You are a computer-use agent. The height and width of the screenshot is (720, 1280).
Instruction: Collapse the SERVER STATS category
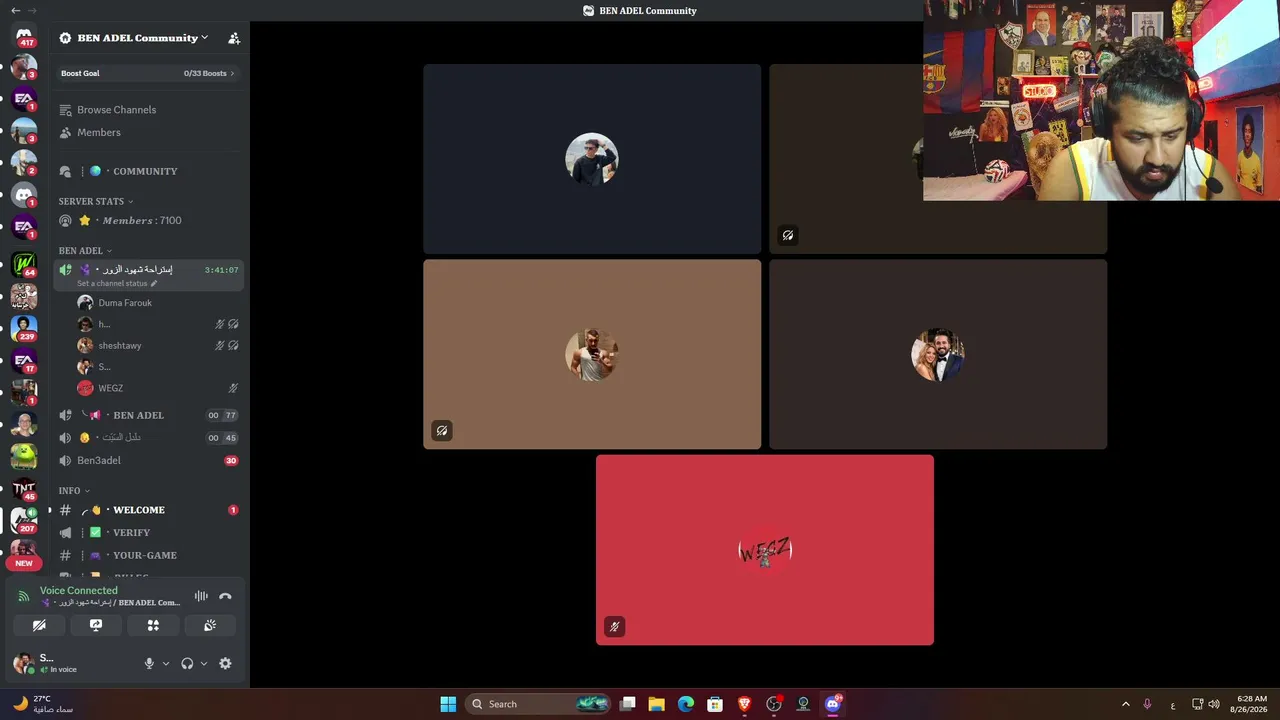coord(95,201)
